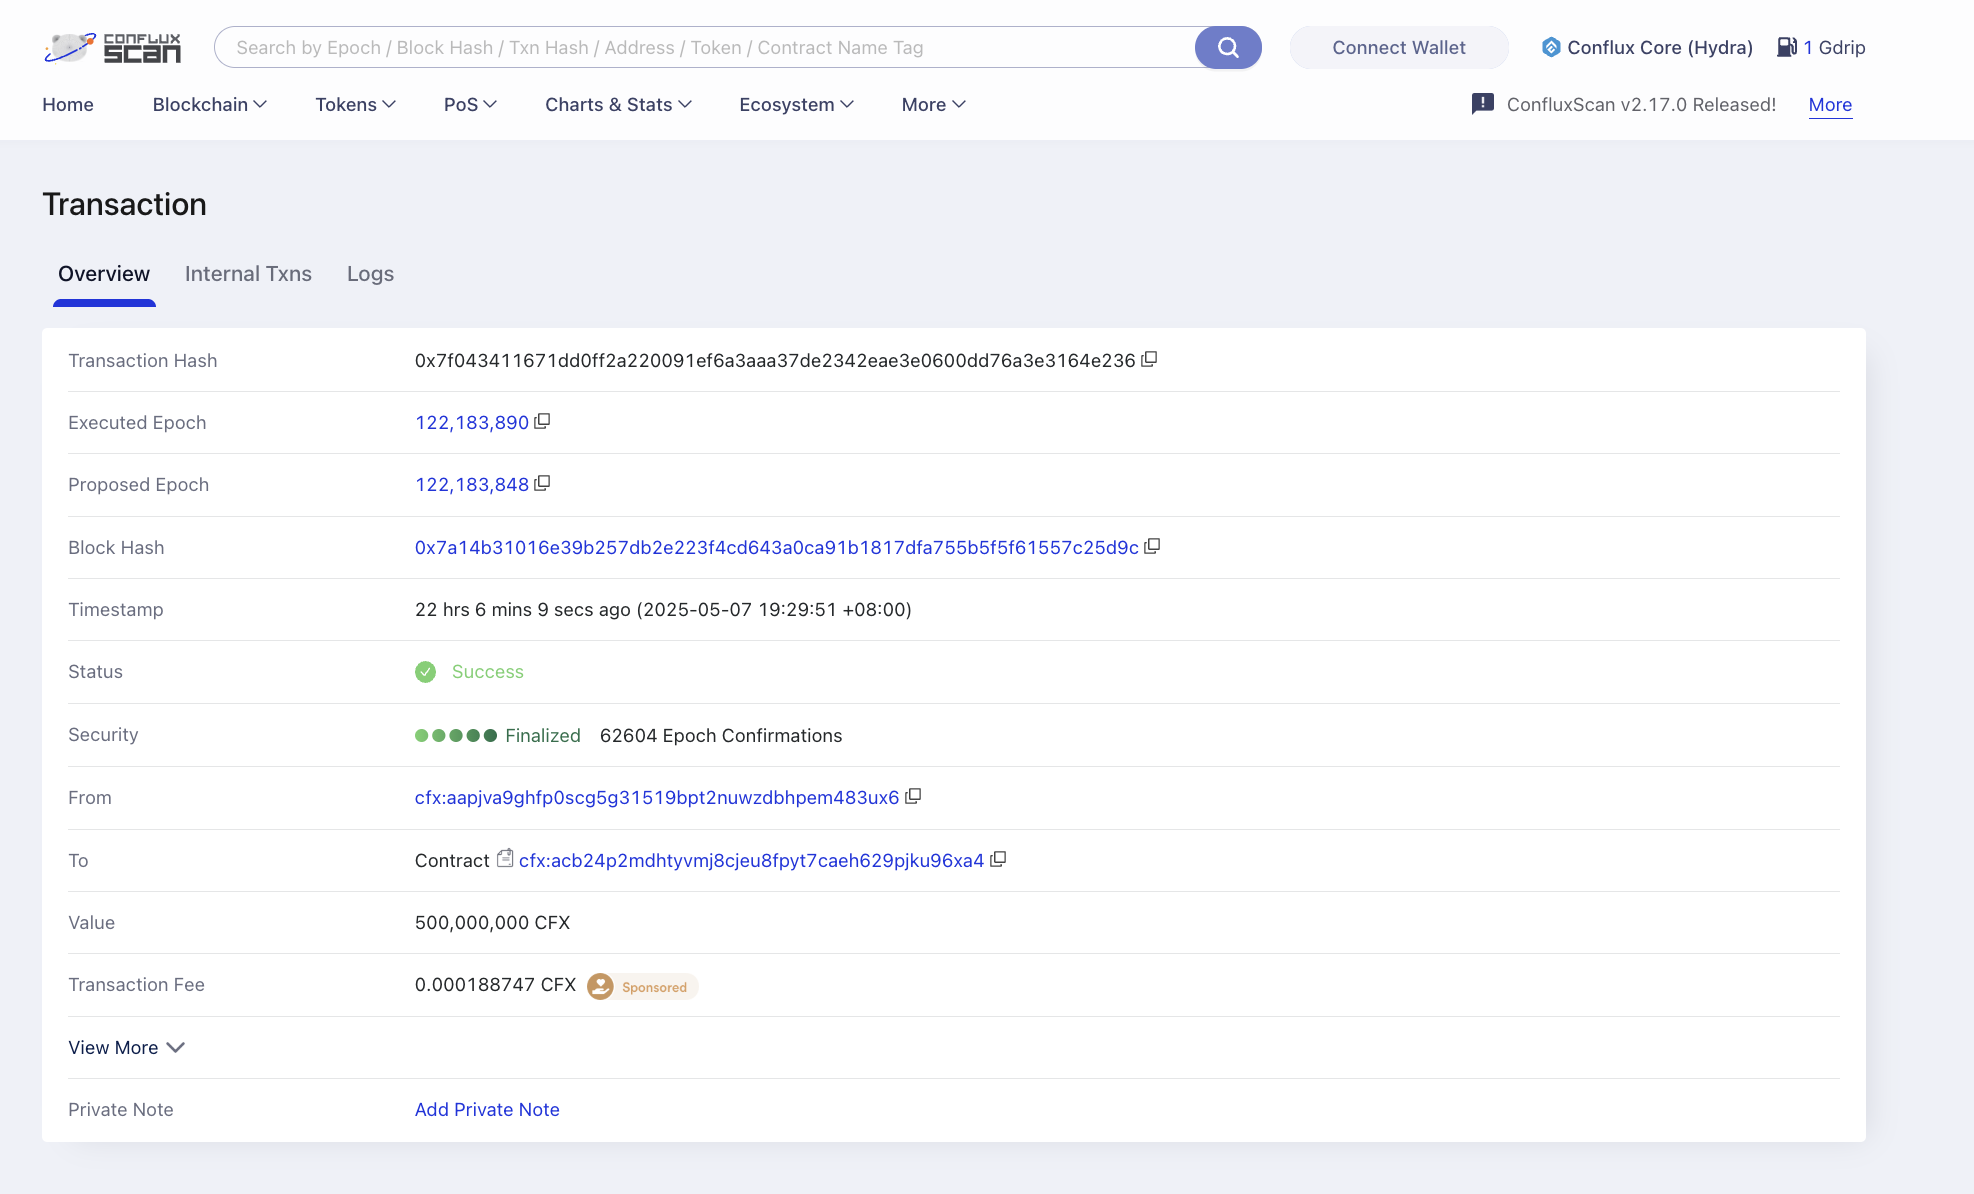The height and width of the screenshot is (1194, 1974).
Task: Copy the proposed epoch number
Action: coord(542,483)
